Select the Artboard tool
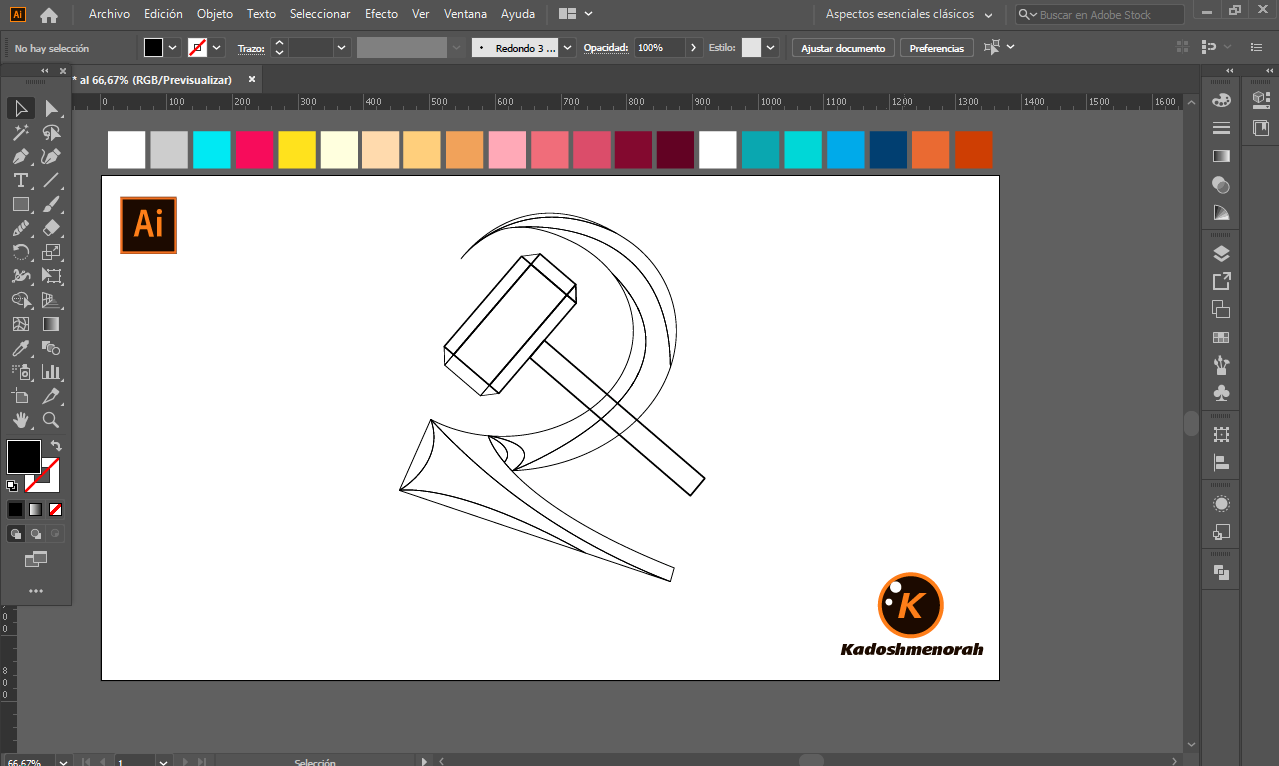1279x766 pixels. (21, 396)
